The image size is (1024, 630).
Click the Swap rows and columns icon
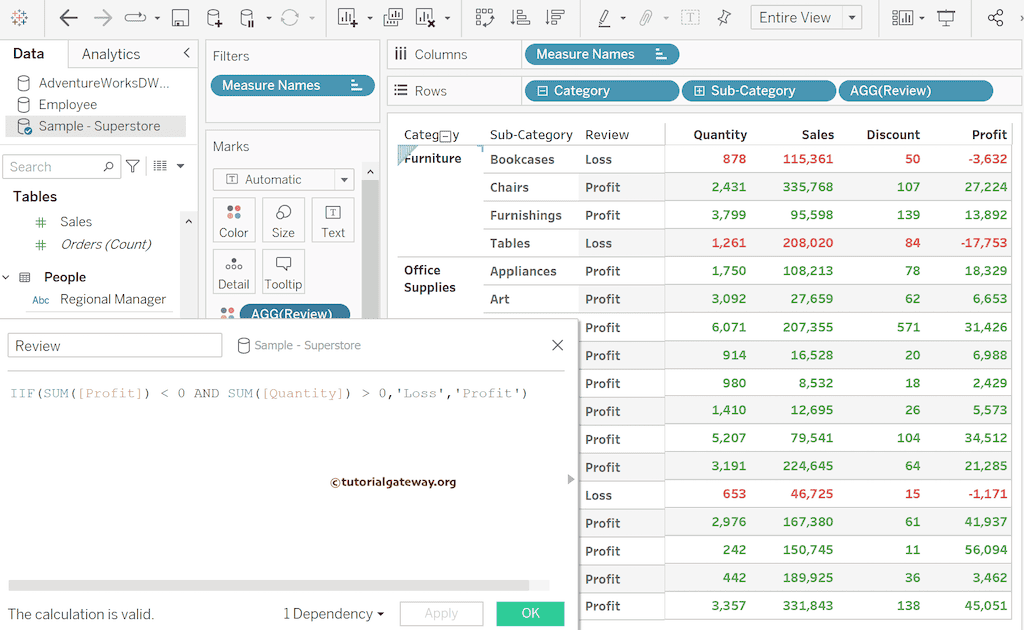point(484,18)
